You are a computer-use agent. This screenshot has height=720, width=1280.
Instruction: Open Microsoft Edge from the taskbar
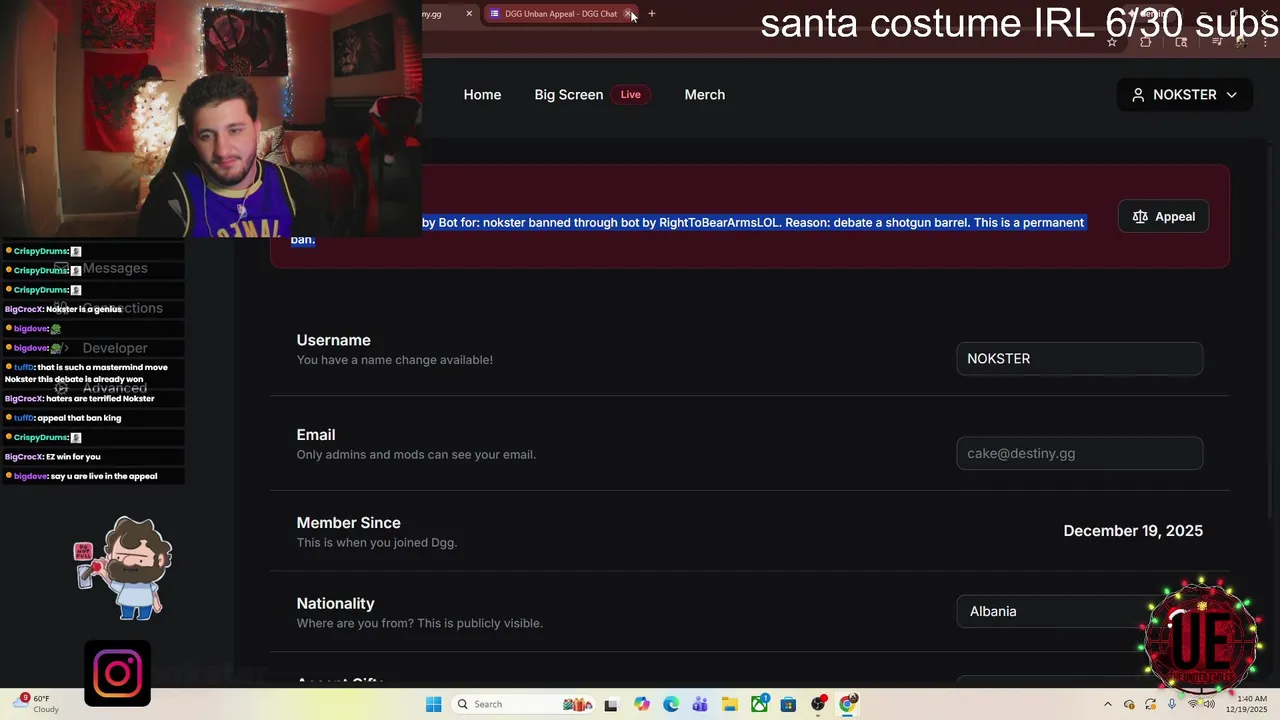point(671,704)
